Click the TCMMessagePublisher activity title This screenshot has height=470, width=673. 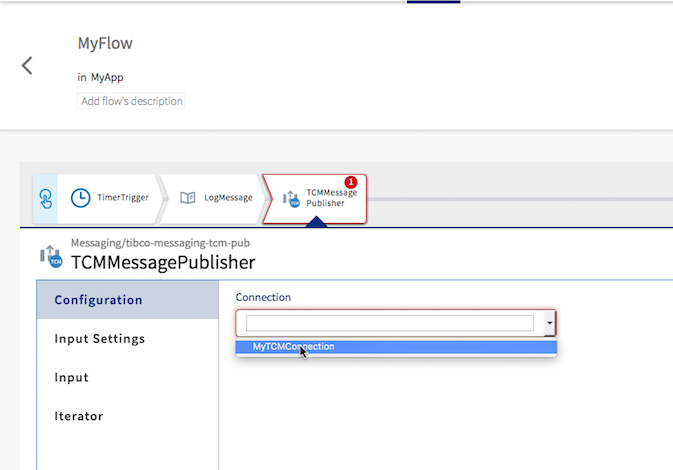tap(163, 262)
